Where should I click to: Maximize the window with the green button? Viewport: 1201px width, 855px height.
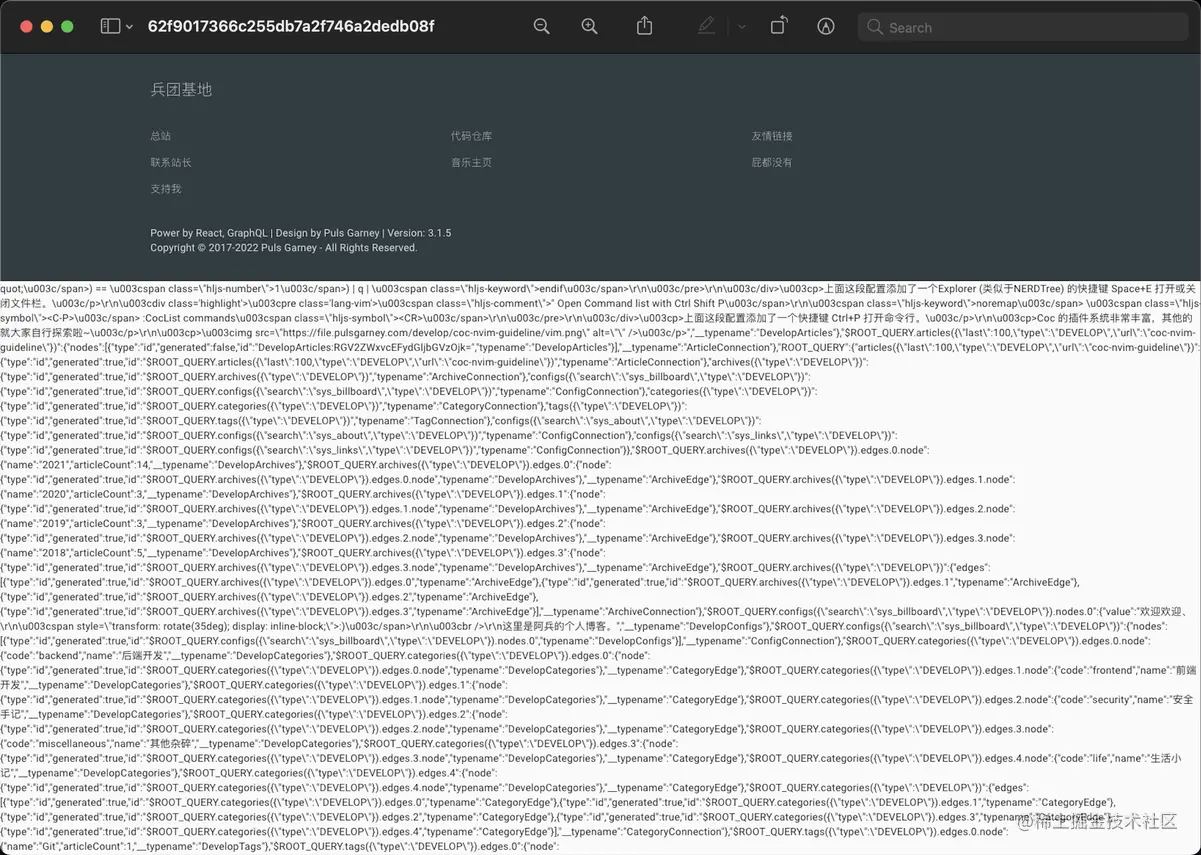pyautogui.click(x=67, y=27)
